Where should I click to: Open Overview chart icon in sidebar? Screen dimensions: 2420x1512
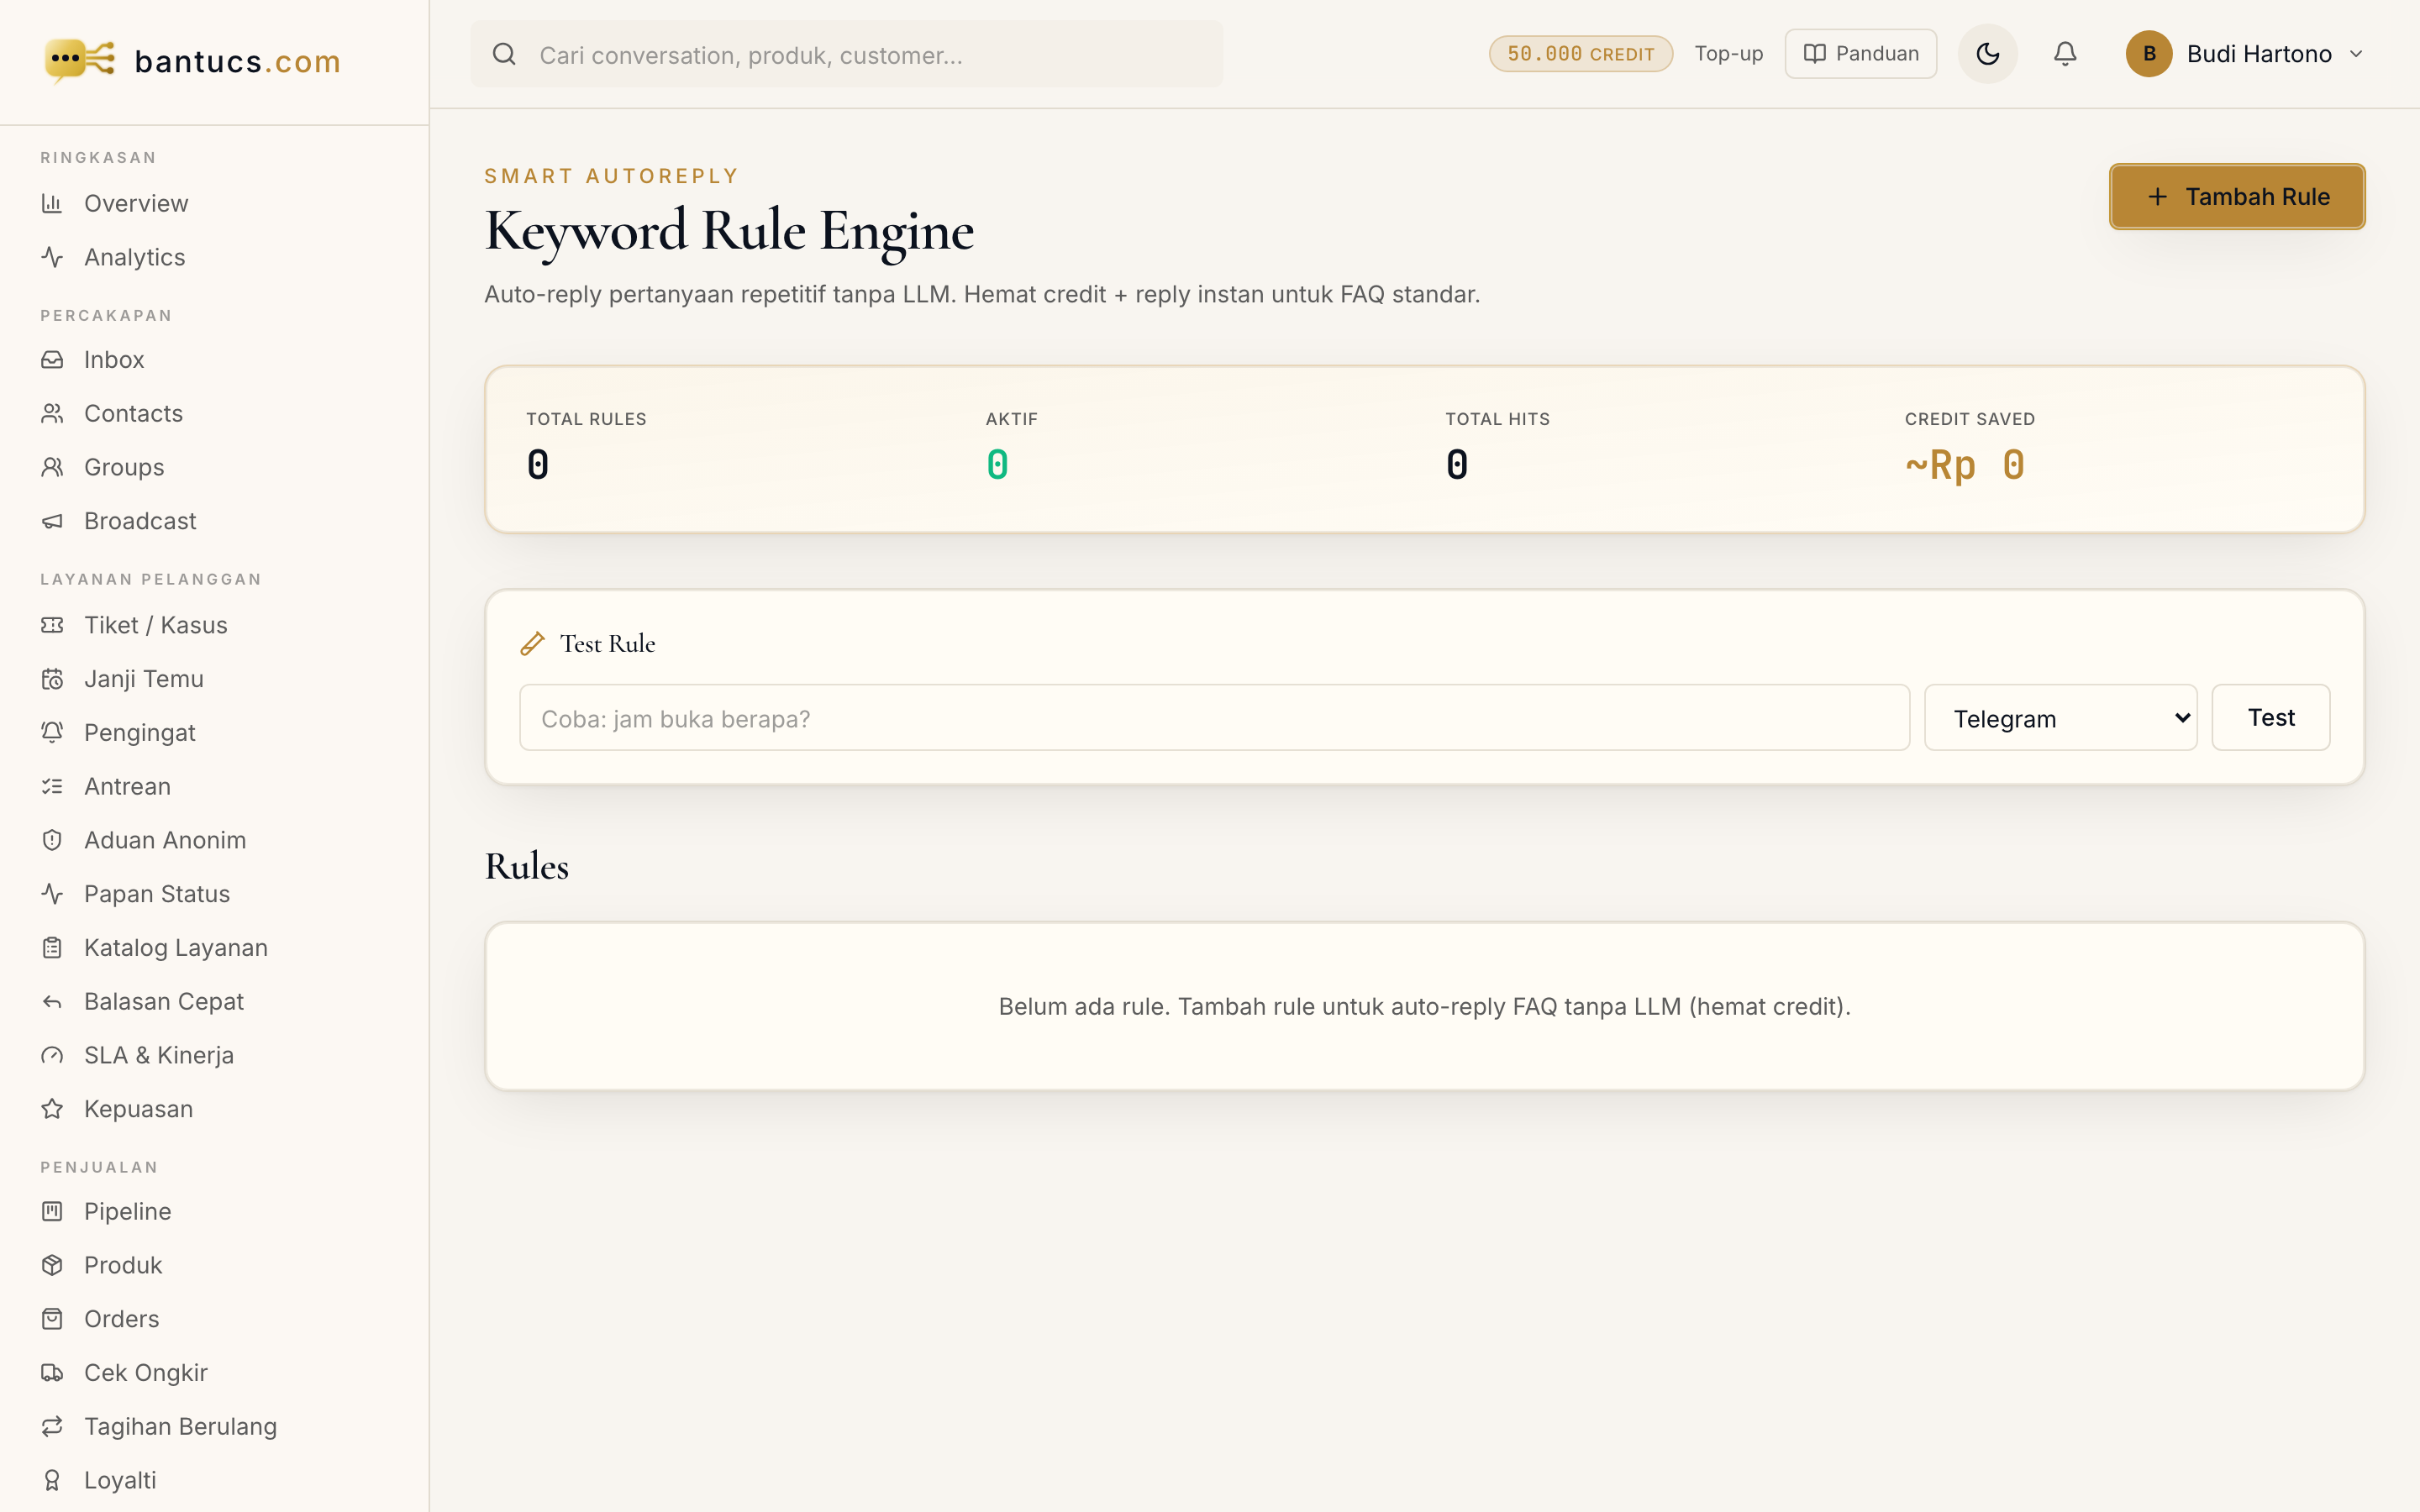[x=52, y=203]
